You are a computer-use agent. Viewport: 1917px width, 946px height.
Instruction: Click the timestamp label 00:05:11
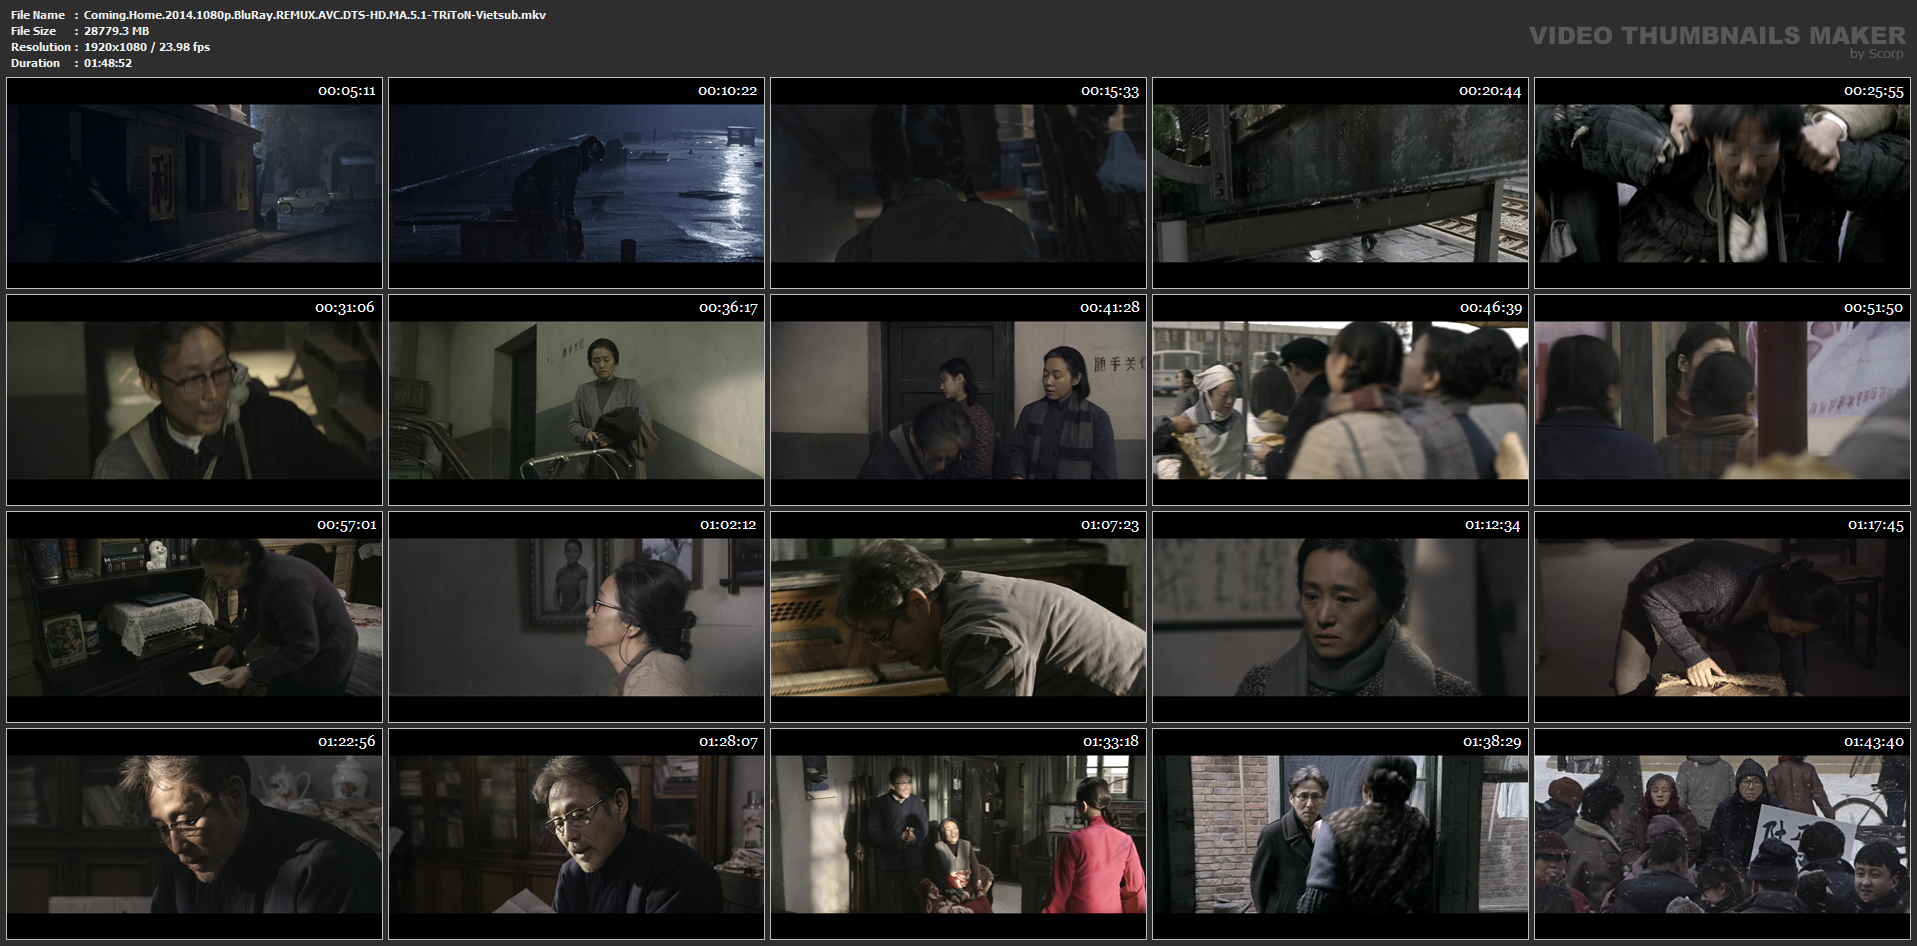pos(346,91)
